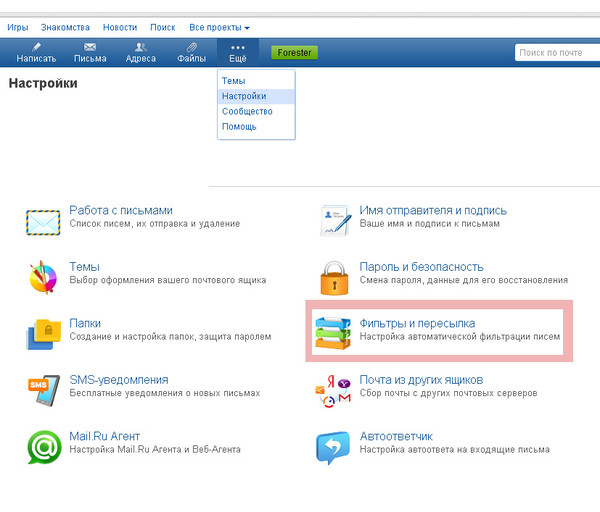Click the Настройки page heading
Image resolution: width=600 pixels, height=512 pixels.
tap(43, 83)
